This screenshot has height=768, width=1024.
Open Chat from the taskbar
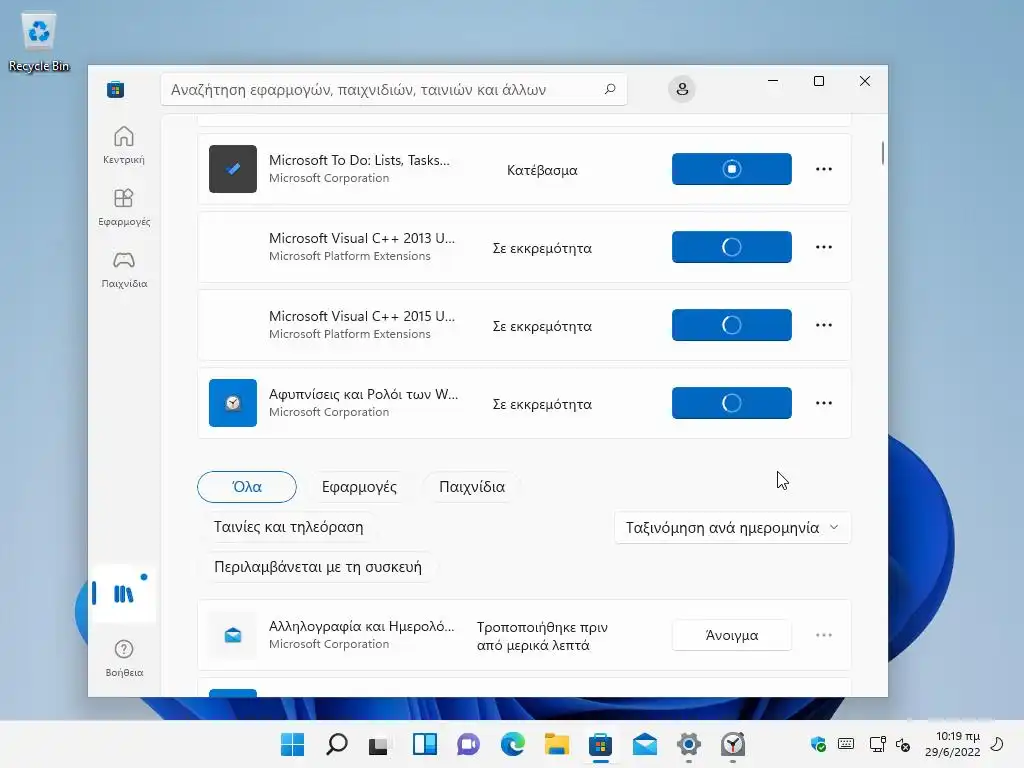468,744
